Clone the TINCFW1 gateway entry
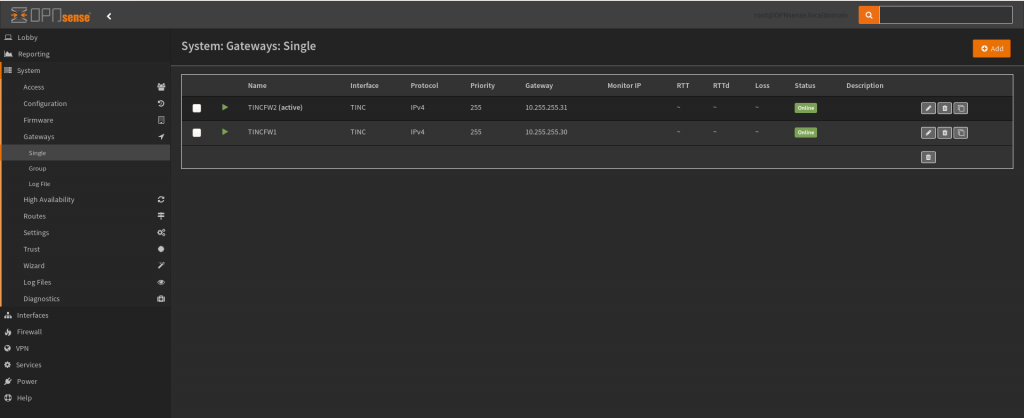The image size is (1024, 418). [960, 132]
